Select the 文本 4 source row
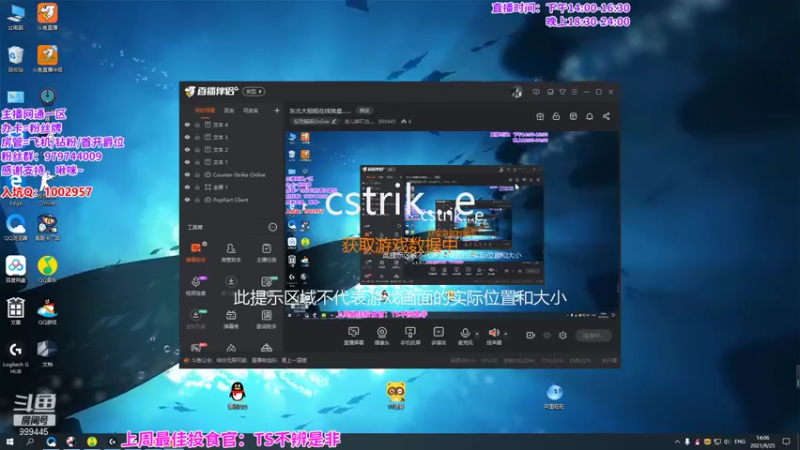Image resolution: width=800 pixels, height=450 pixels. 232,124
